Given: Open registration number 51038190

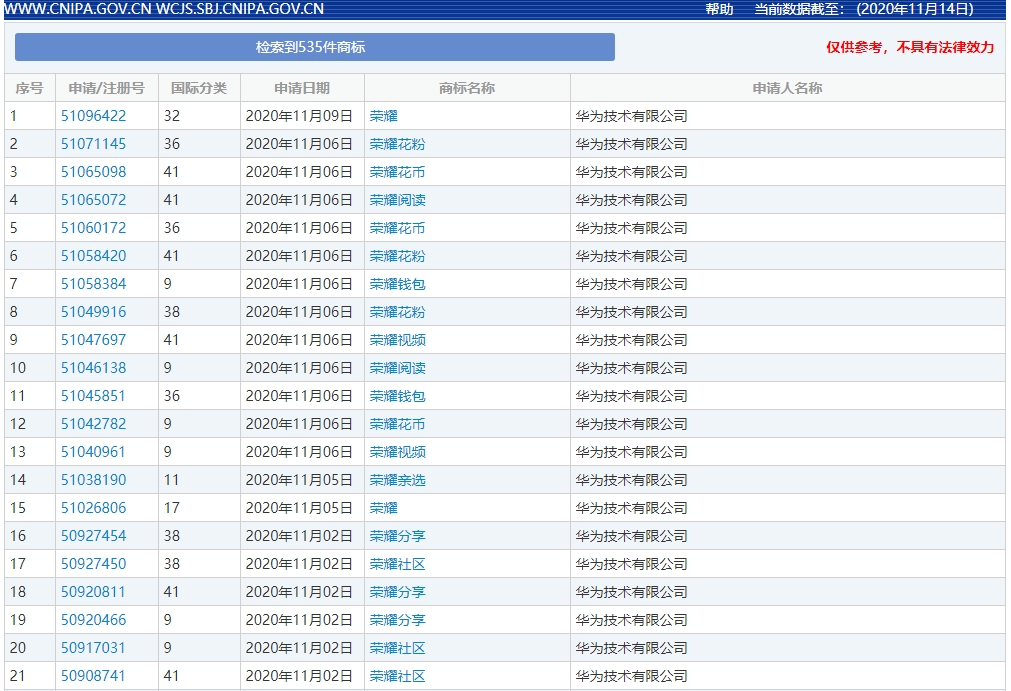Looking at the screenshot, I should 93,480.
